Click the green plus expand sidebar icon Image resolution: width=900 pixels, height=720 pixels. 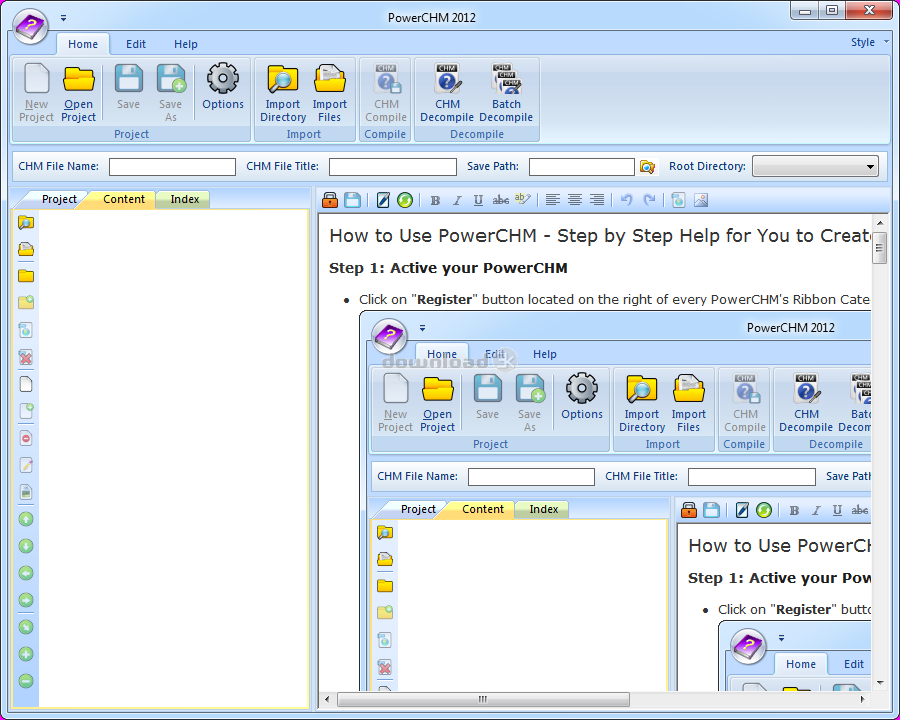coord(26,654)
